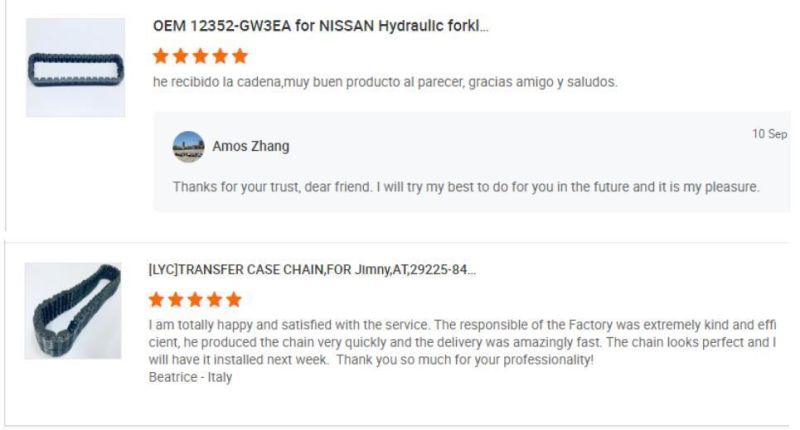
Task: Open the [LYC]TRANSFER CASE CHAIN product title
Action: click(x=312, y=270)
